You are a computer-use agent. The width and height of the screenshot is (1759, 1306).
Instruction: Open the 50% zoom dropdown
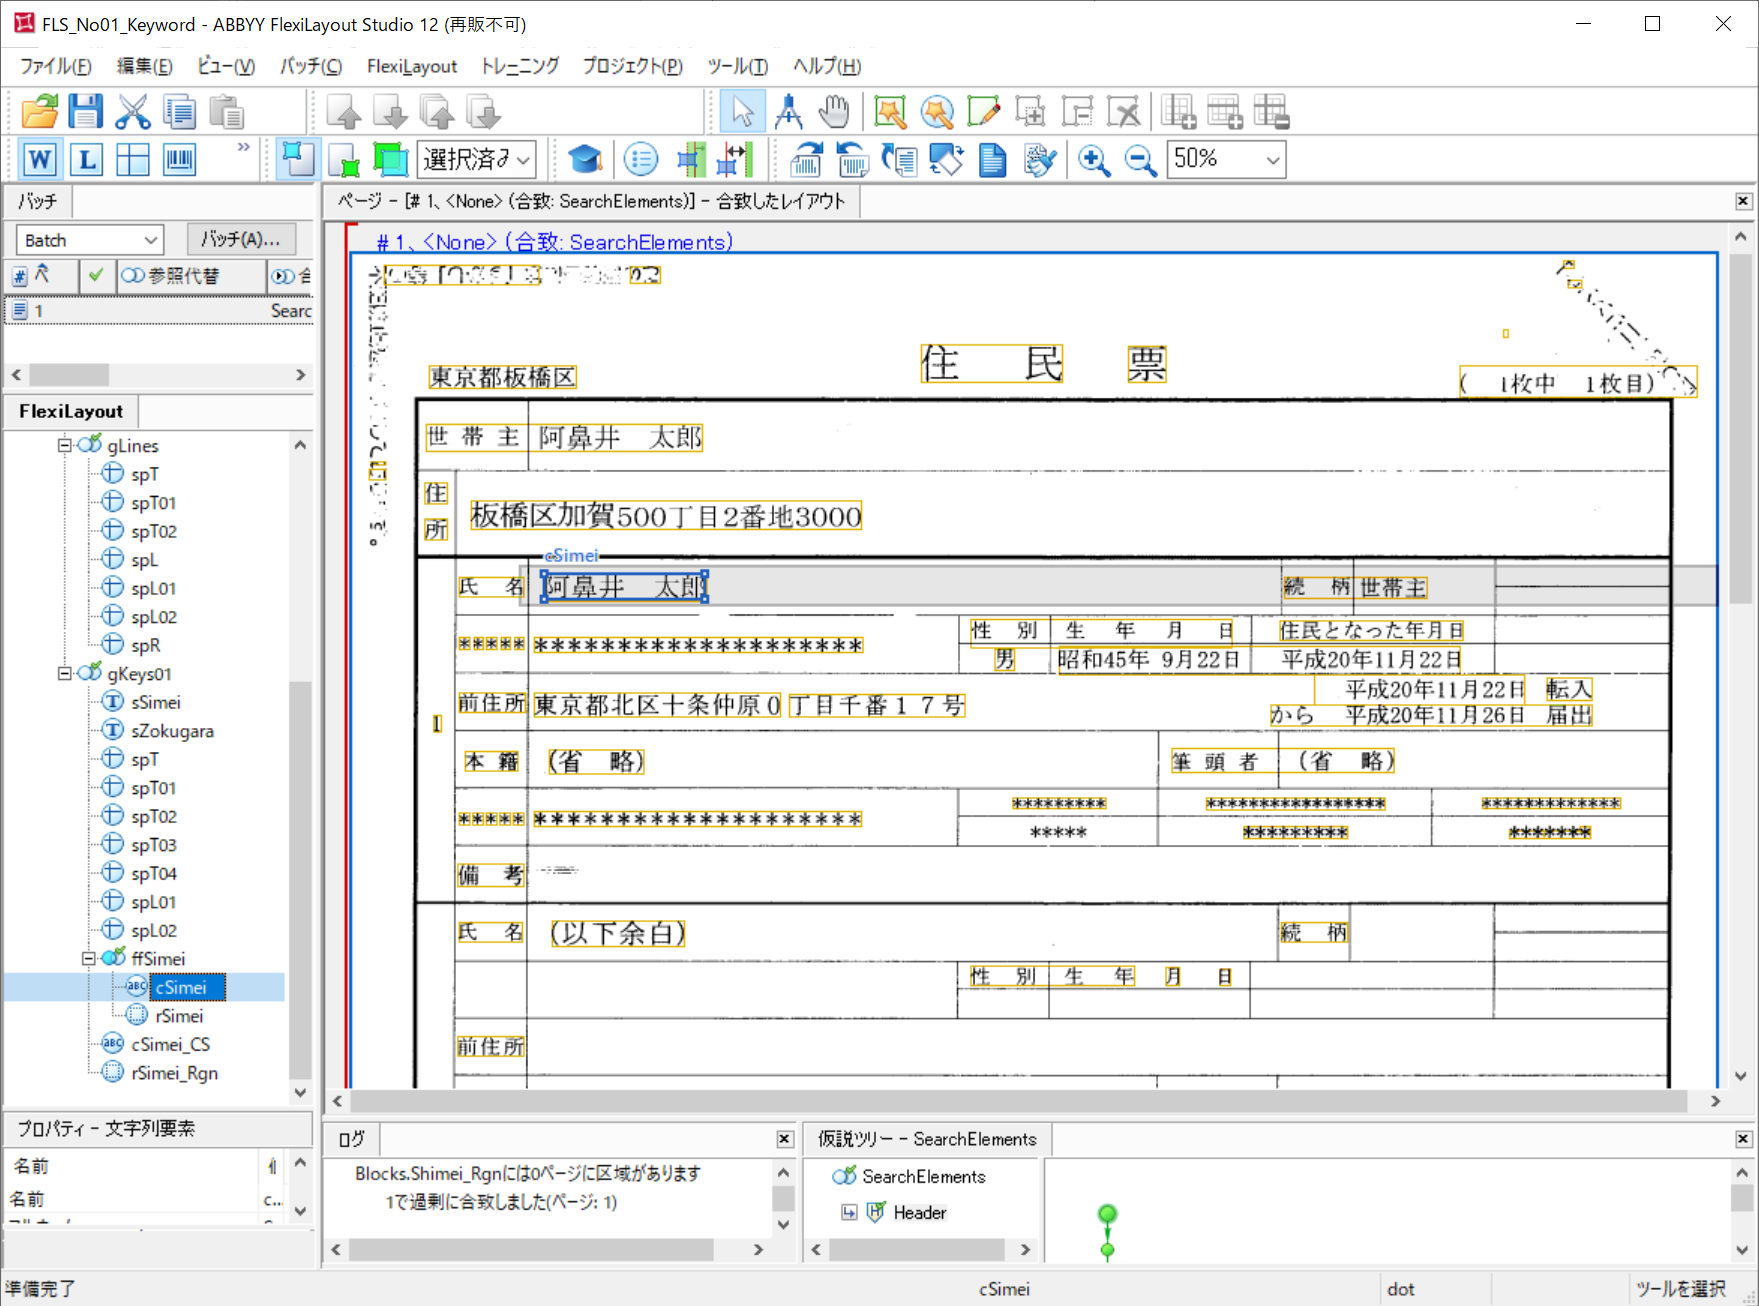point(1226,159)
